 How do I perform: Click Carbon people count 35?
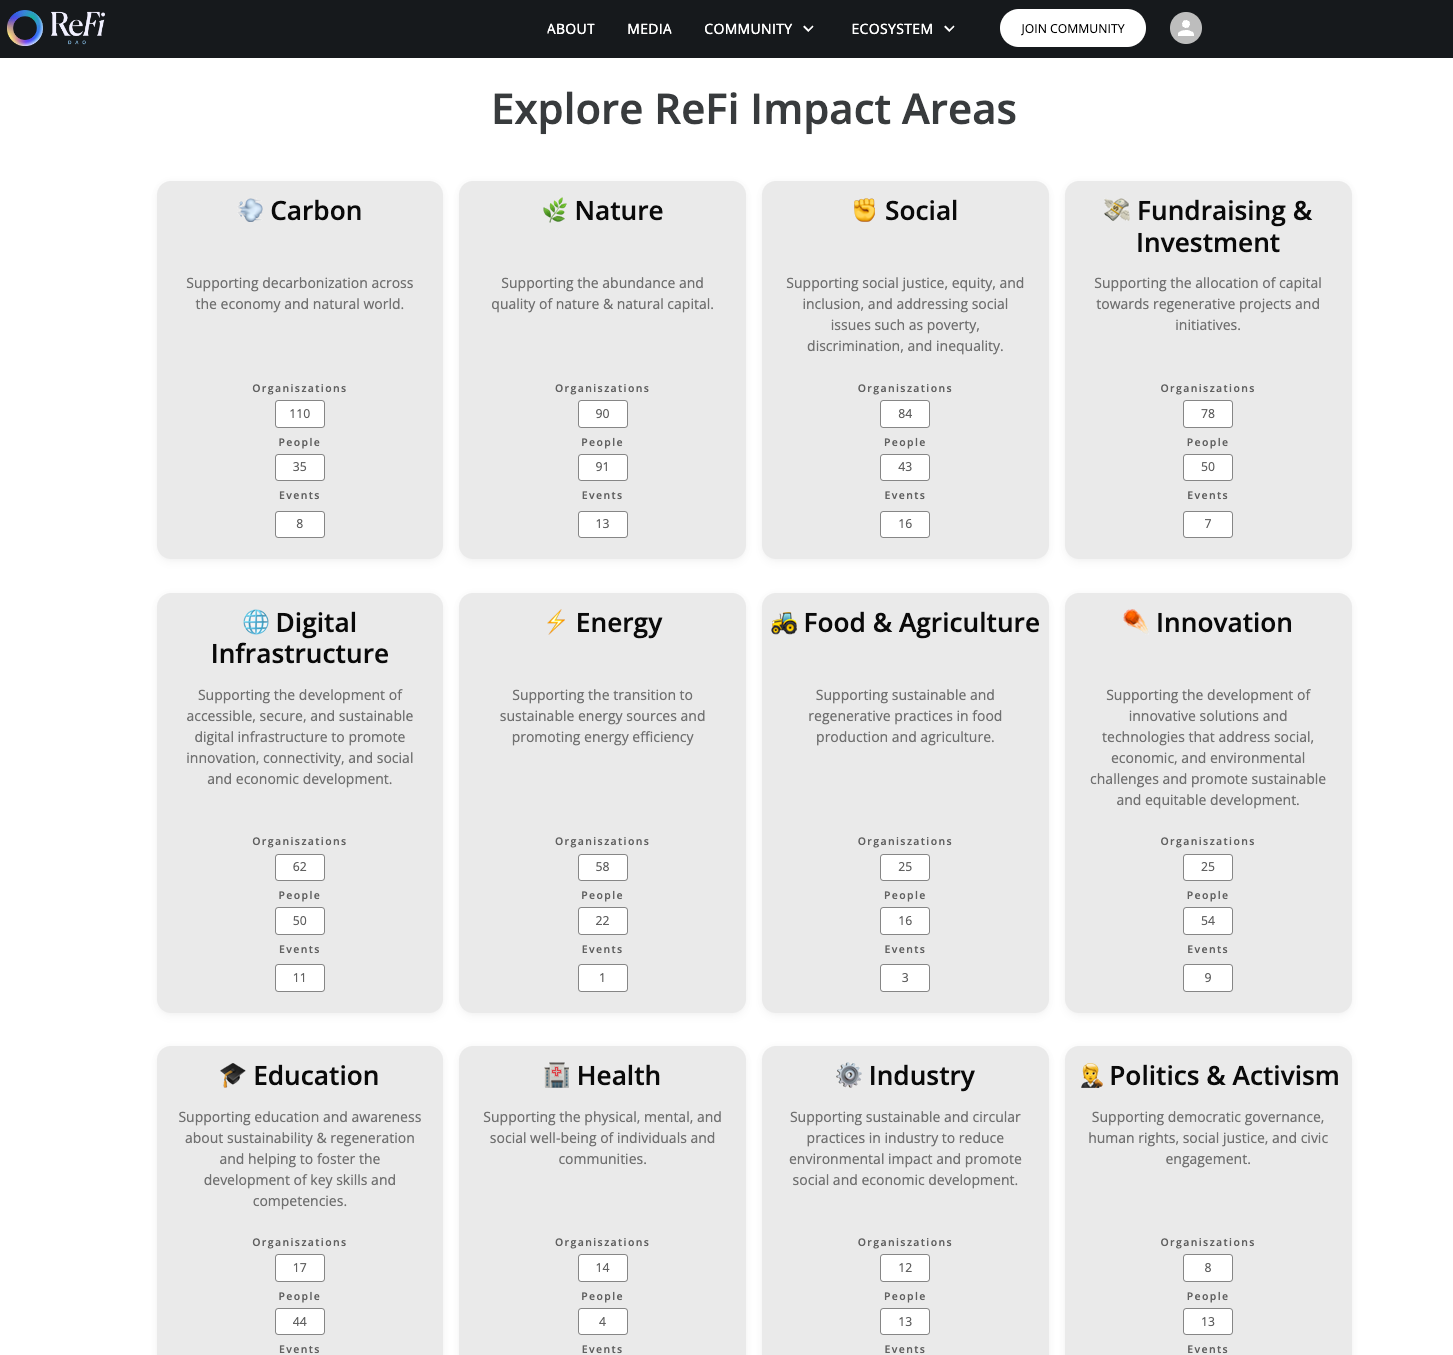300,467
